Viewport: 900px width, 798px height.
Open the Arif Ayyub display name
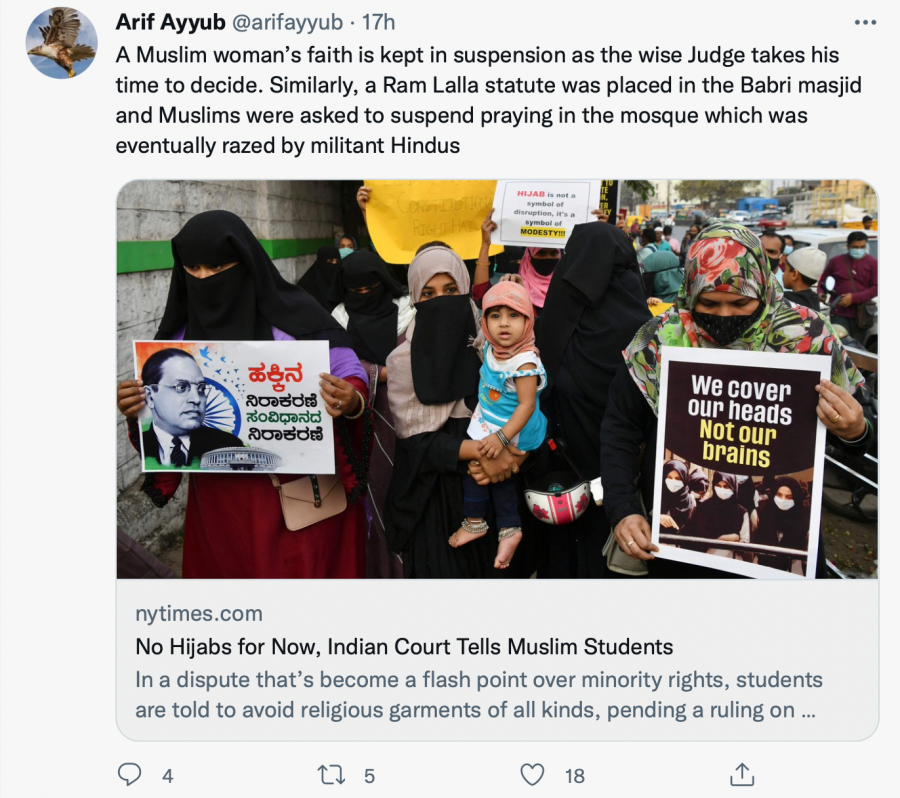(x=170, y=22)
